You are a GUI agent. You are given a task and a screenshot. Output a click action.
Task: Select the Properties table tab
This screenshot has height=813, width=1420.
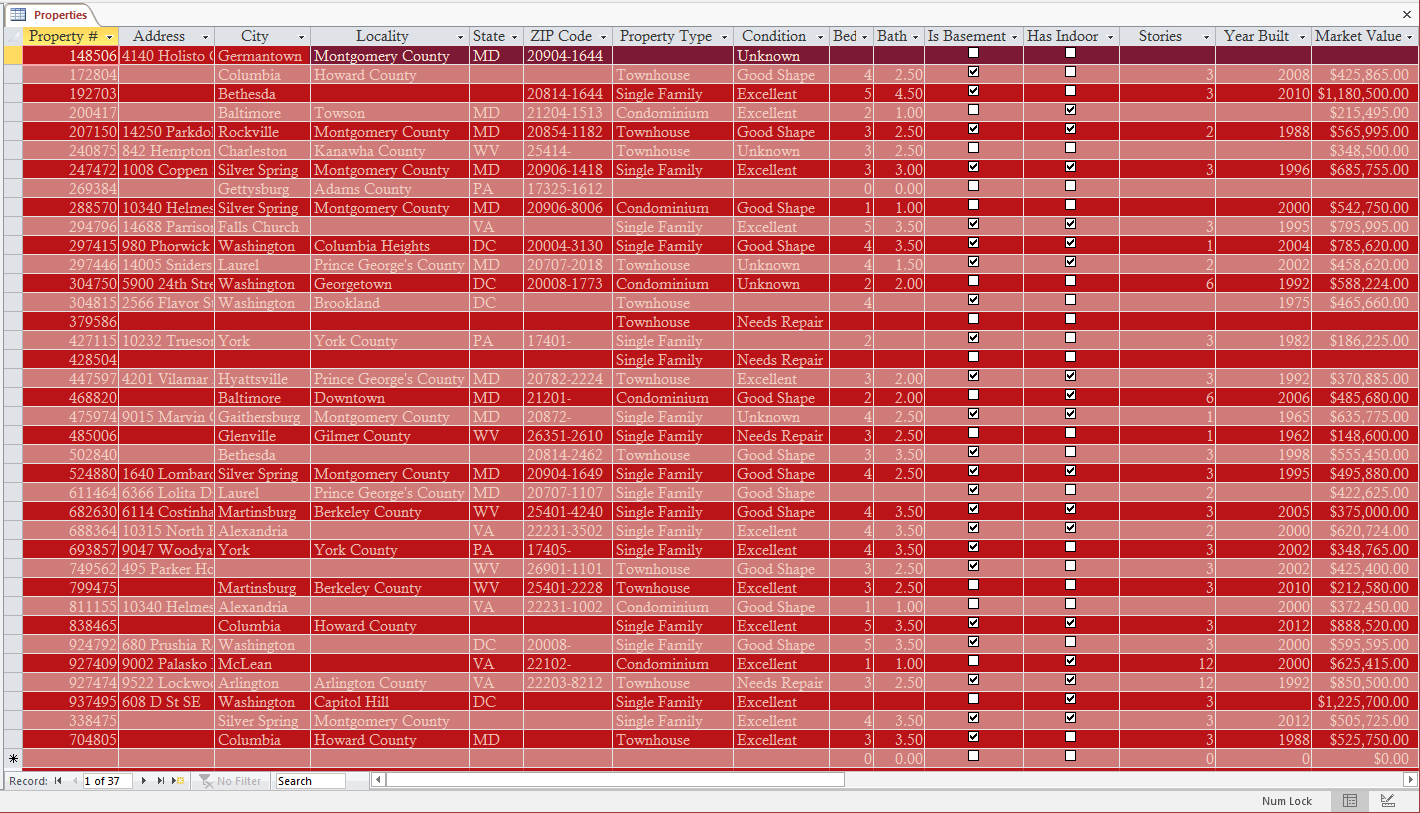tap(50, 15)
